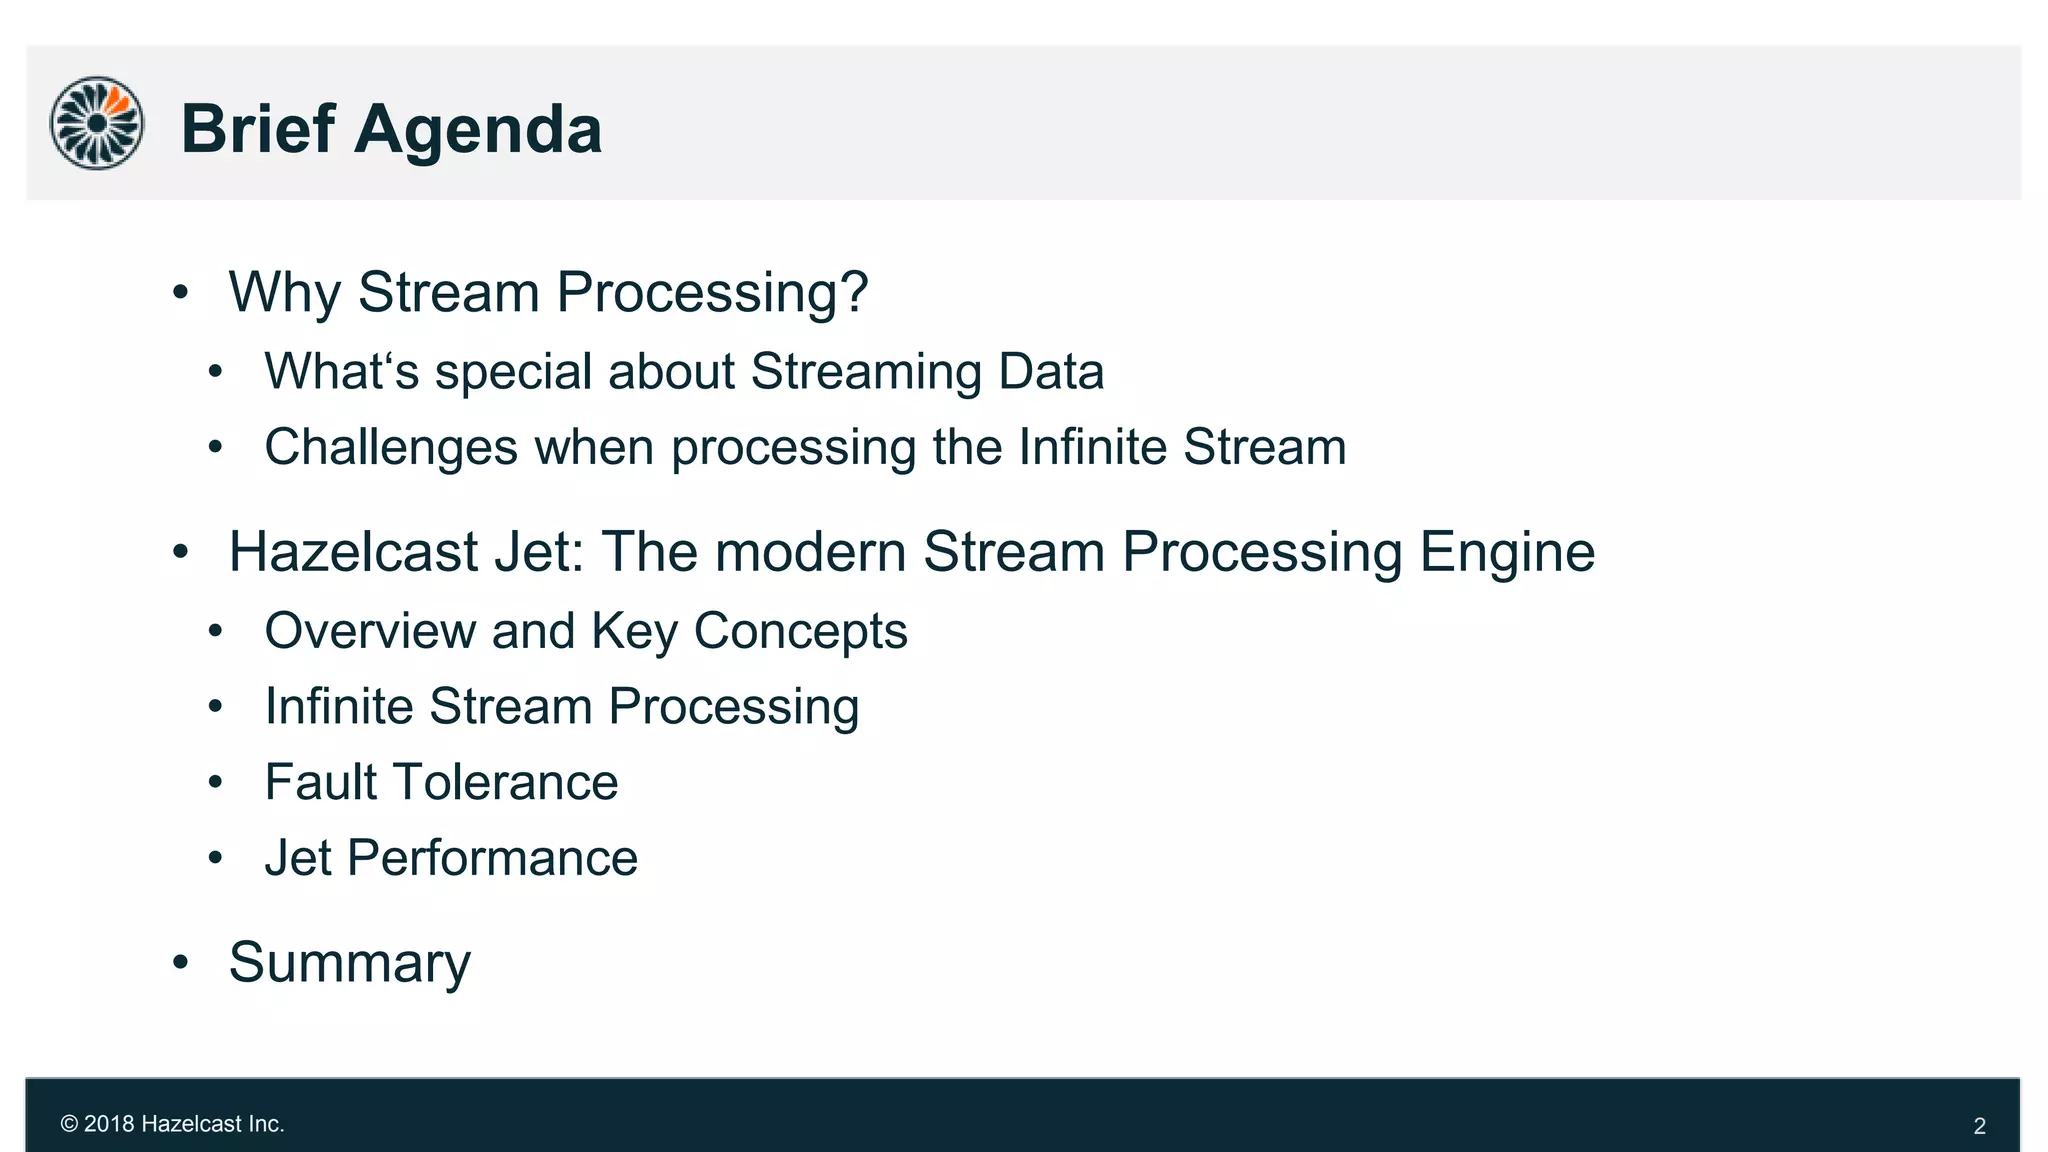Click Challenges when processing the Infinite Stream
This screenshot has height=1152, width=2048.
click(x=805, y=447)
